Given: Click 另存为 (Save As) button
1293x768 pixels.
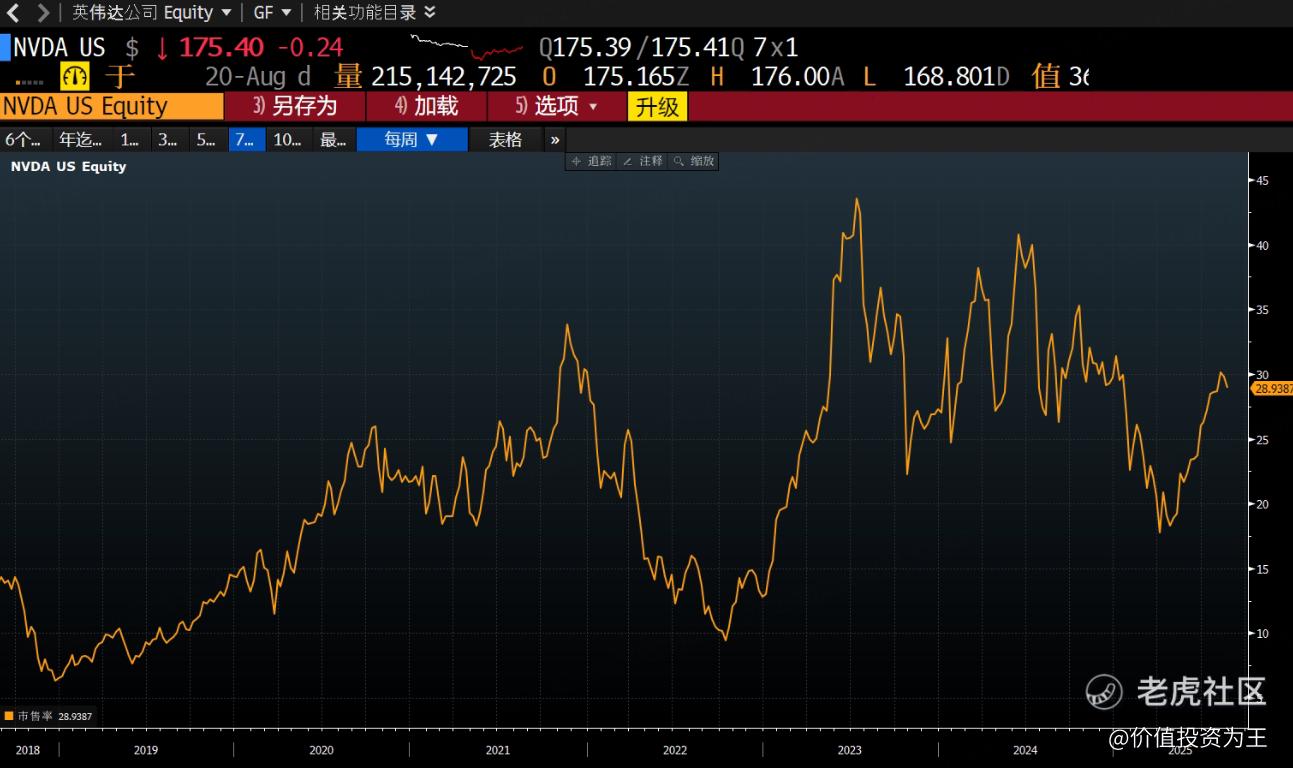Looking at the screenshot, I should 295,106.
